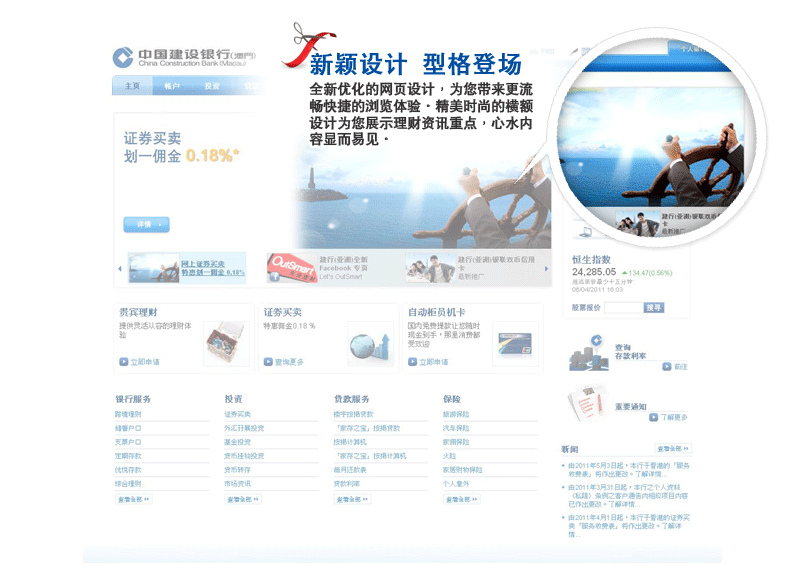Click the 查询存款利率 heading text
The image size is (800, 566).
pos(631,352)
